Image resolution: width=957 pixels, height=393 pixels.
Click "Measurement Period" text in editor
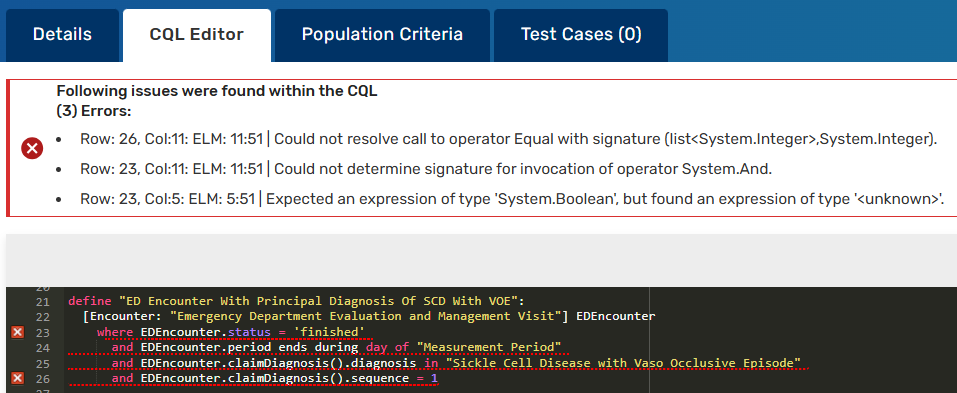(x=489, y=347)
